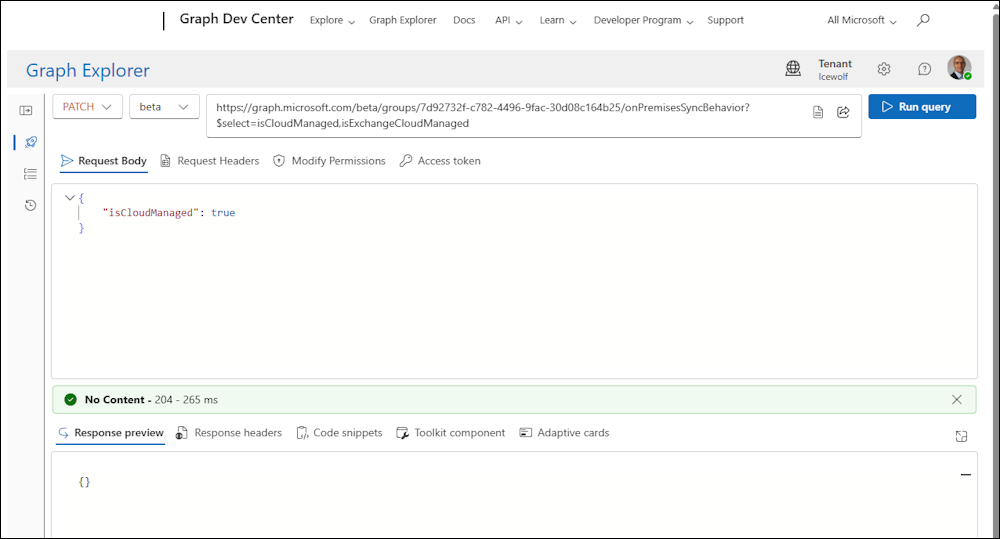Open the history icon in the sidebar
Screen dimensions: 1000x539
[30, 205]
